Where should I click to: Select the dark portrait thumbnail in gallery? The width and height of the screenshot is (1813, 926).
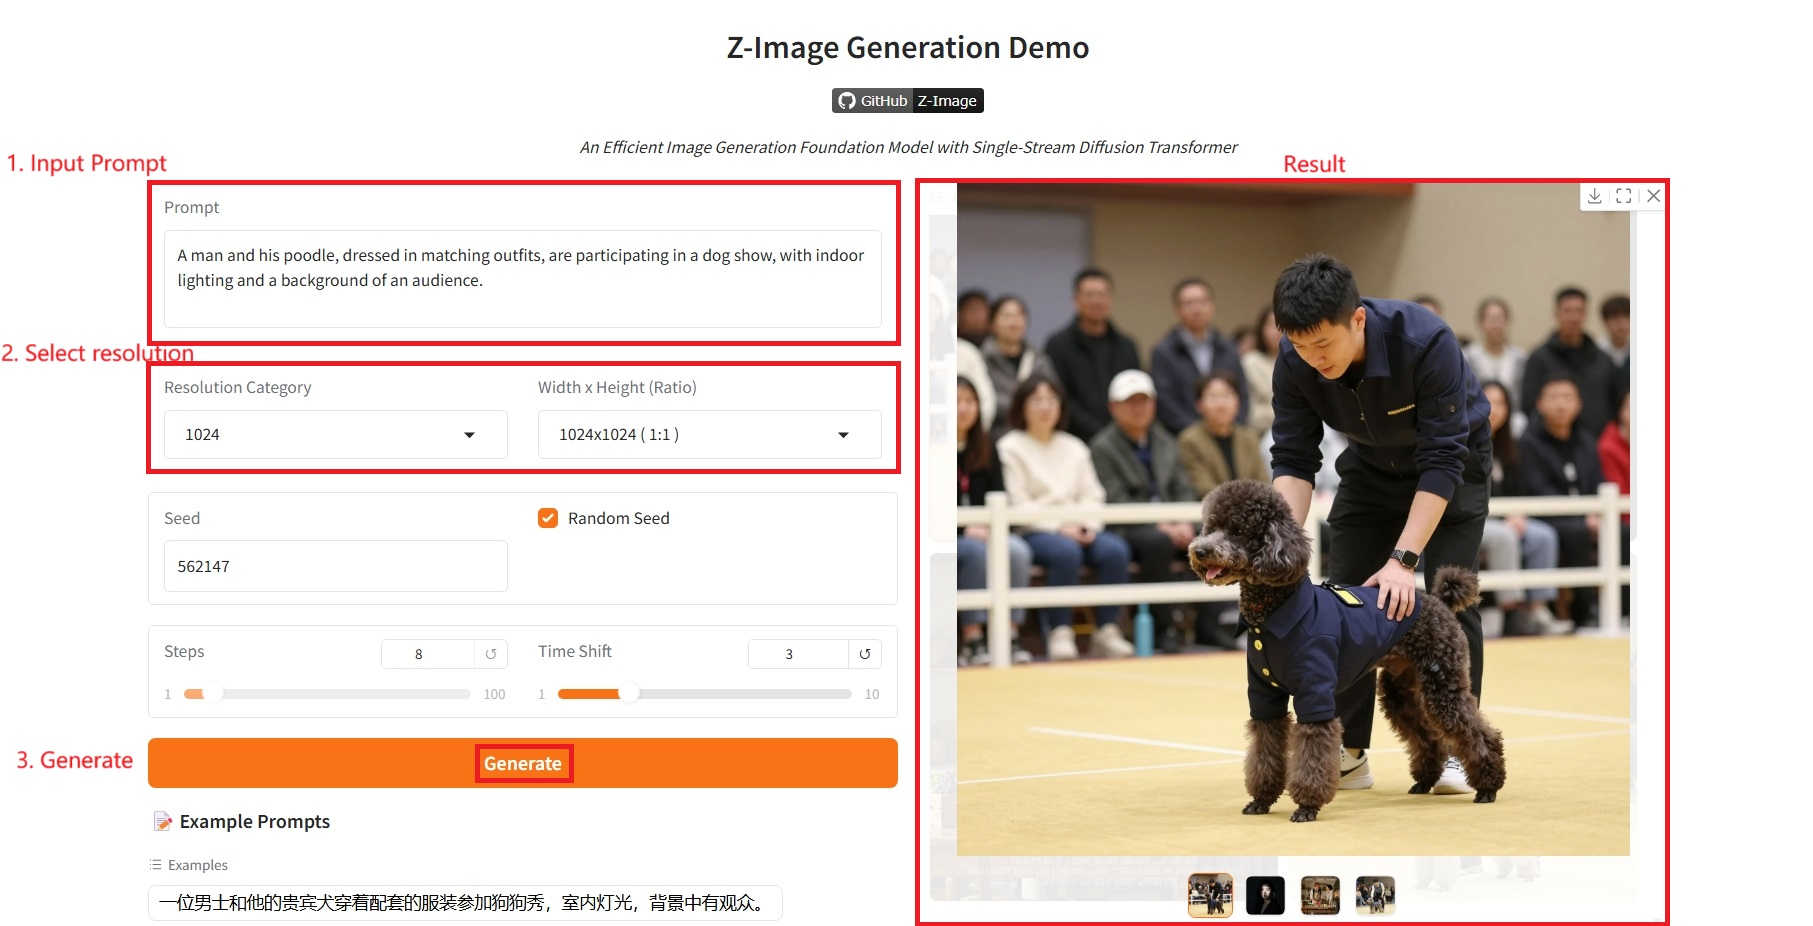coord(1265,895)
